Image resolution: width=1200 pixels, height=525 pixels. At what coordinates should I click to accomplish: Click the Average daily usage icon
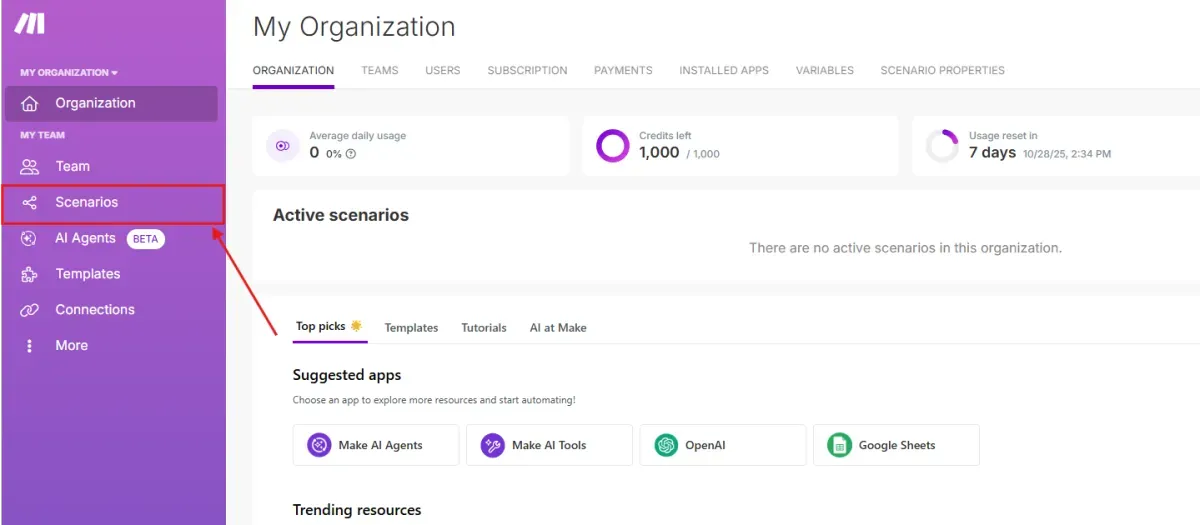click(x=283, y=146)
